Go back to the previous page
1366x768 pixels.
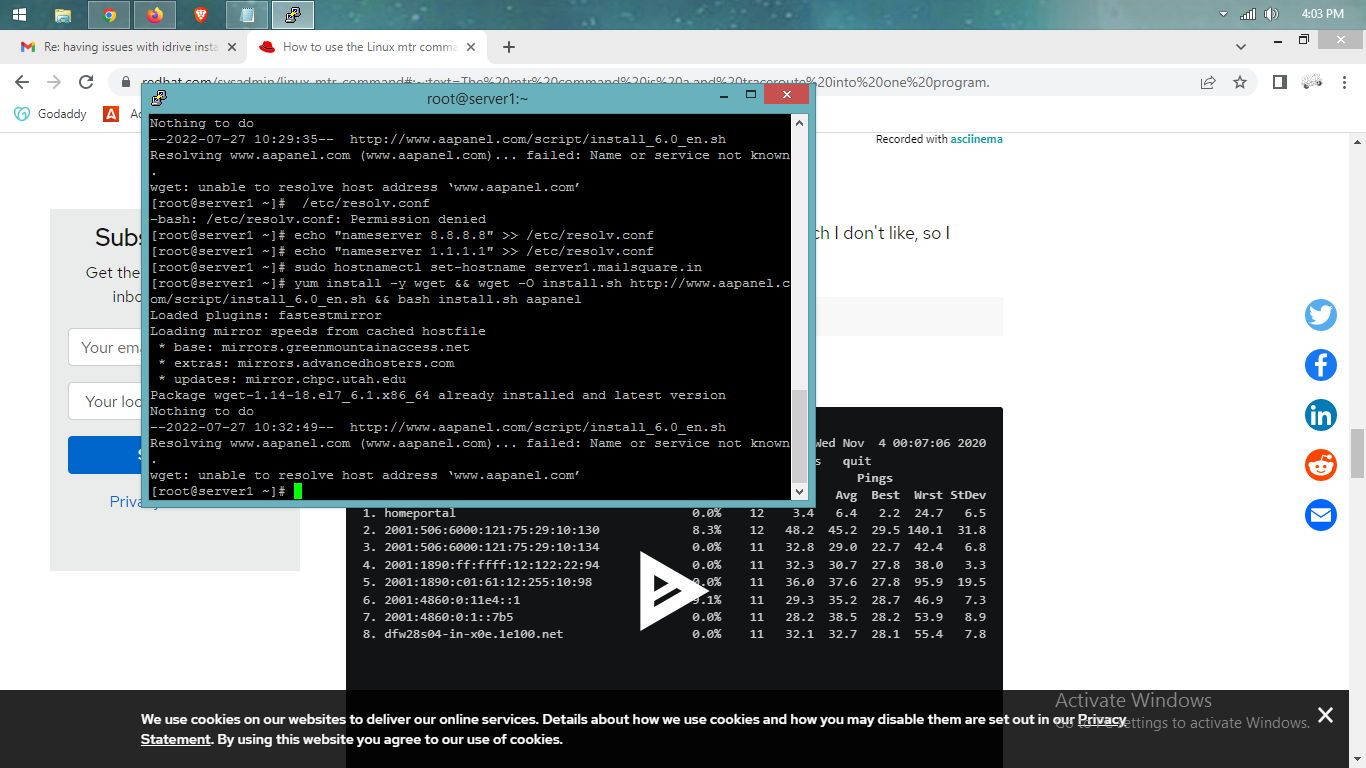point(22,82)
